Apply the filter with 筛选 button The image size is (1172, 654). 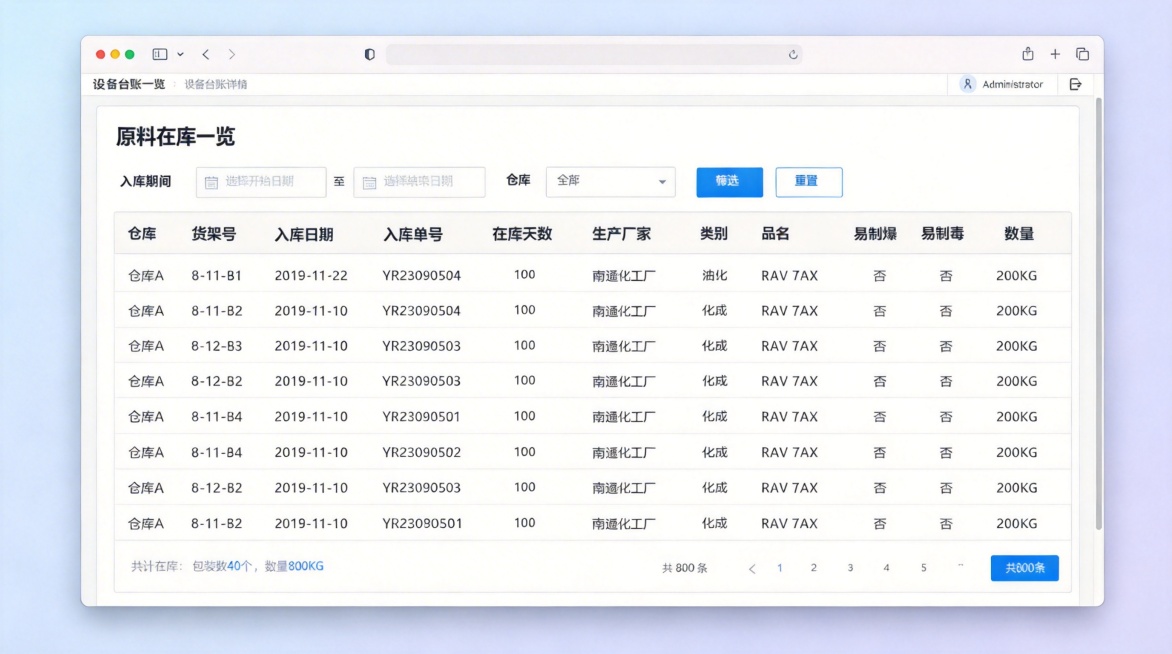[x=730, y=182]
